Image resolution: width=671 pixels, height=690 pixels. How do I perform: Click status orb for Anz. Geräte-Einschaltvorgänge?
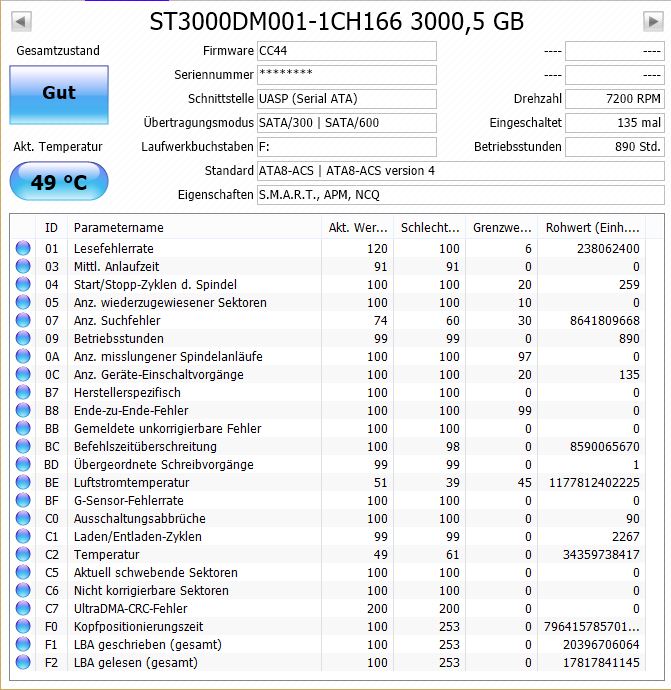tap(23, 374)
